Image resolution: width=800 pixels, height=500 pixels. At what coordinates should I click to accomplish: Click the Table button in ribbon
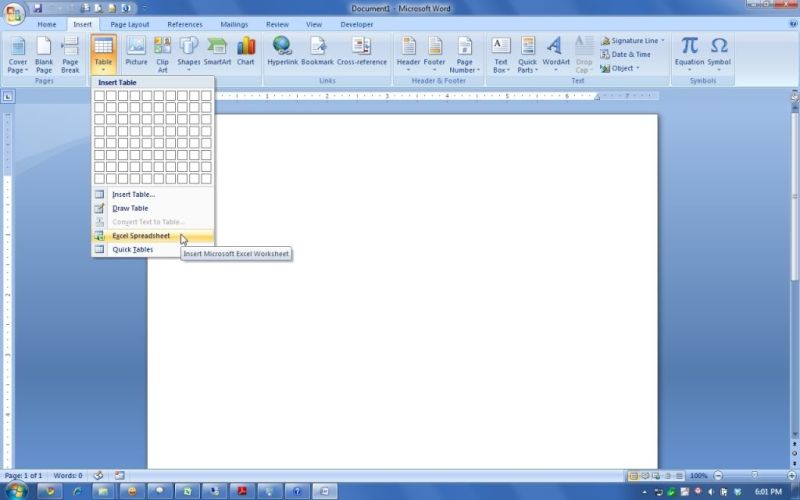point(103,55)
